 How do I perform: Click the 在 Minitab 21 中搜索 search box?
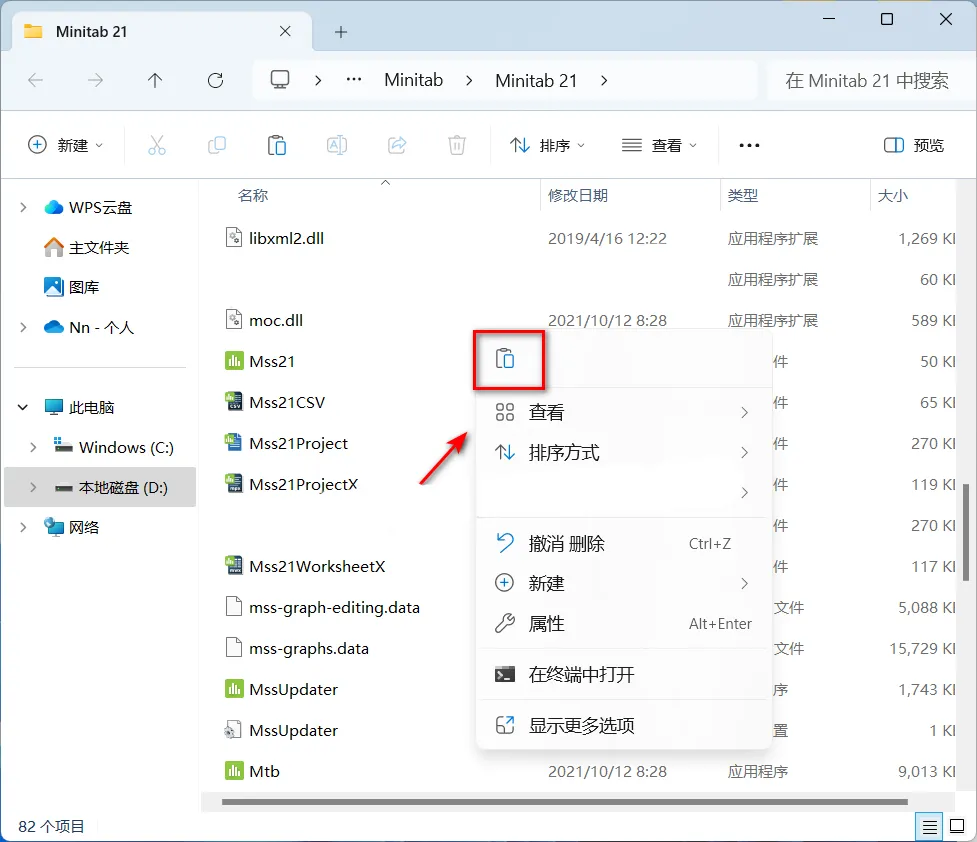pyautogui.click(x=867, y=80)
